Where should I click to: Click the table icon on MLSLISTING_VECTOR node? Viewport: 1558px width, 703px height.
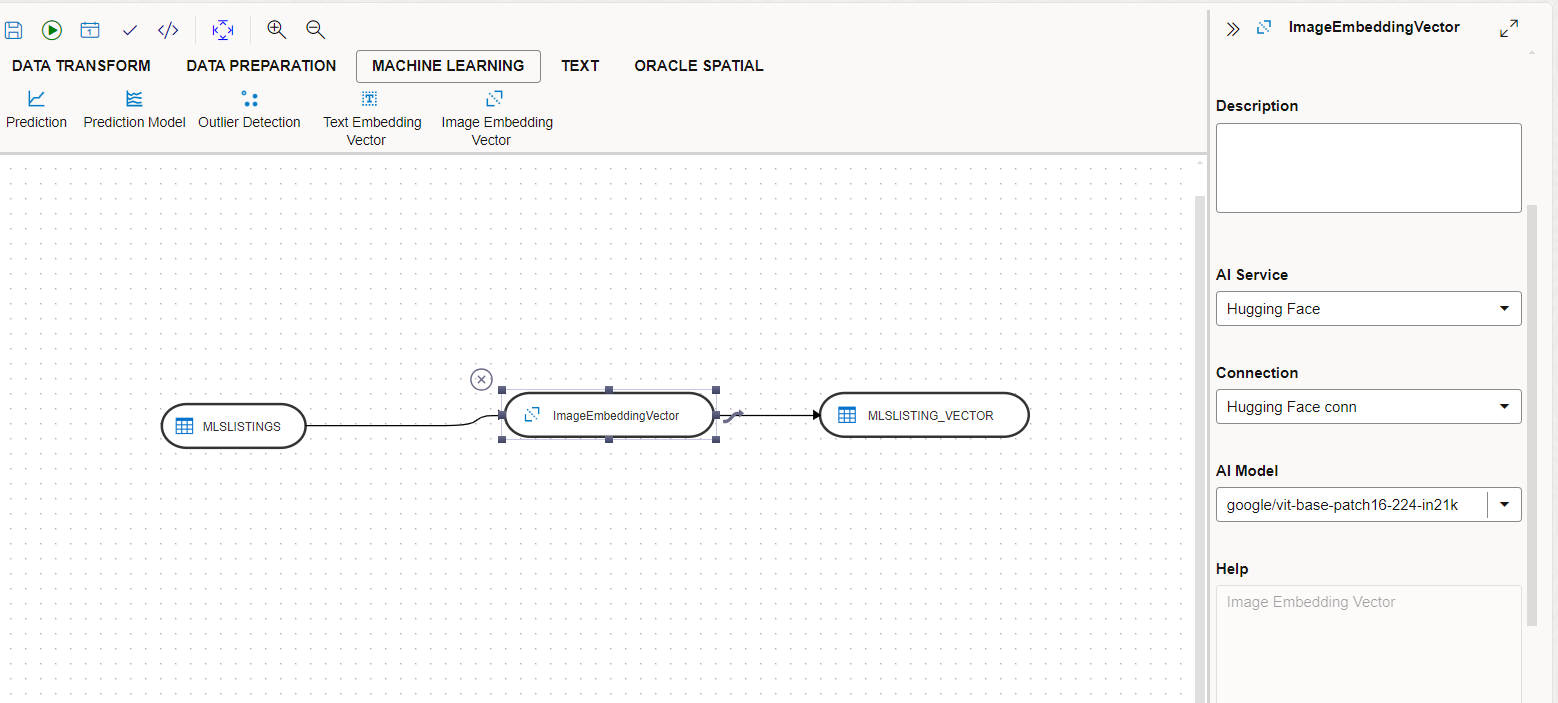pyautogui.click(x=847, y=415)
